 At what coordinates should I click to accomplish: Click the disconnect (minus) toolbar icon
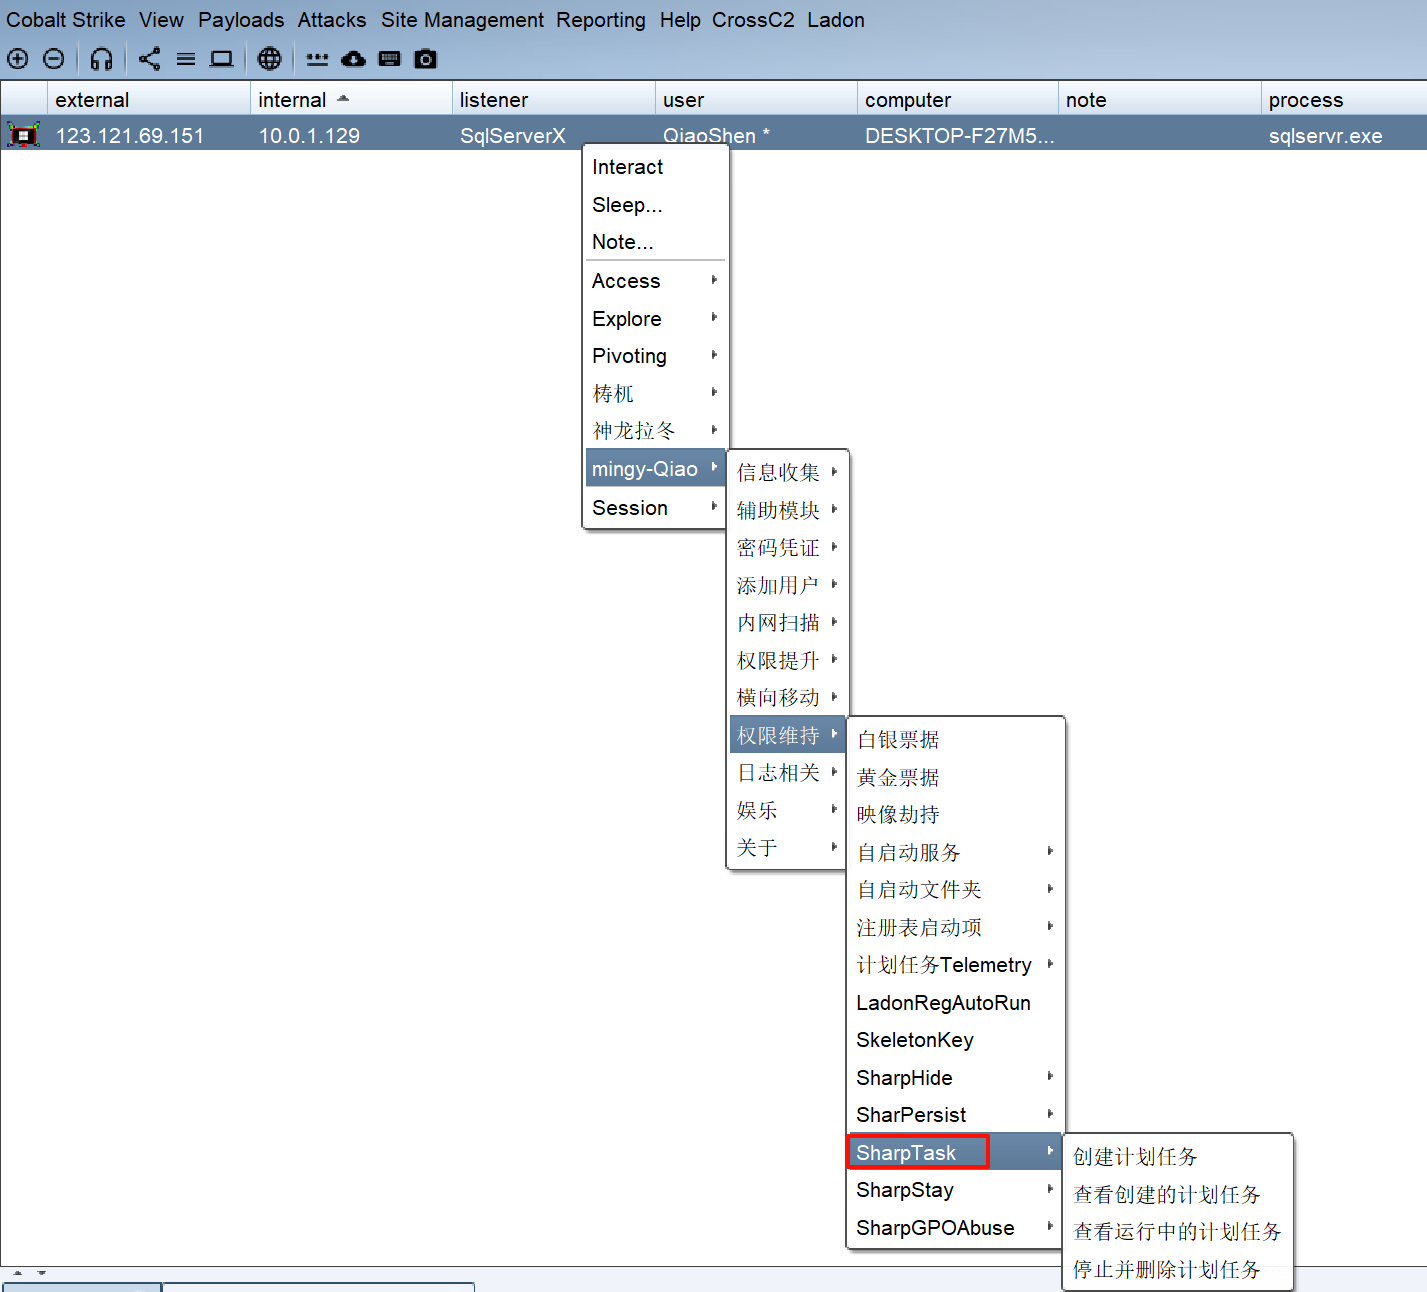click(x=54, y=59)
